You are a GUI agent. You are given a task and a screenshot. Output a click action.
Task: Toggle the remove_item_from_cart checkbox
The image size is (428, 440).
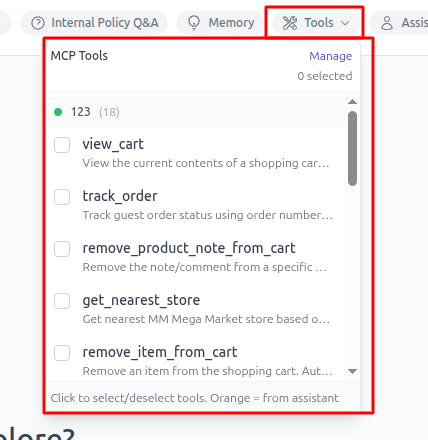click(62, 353)
